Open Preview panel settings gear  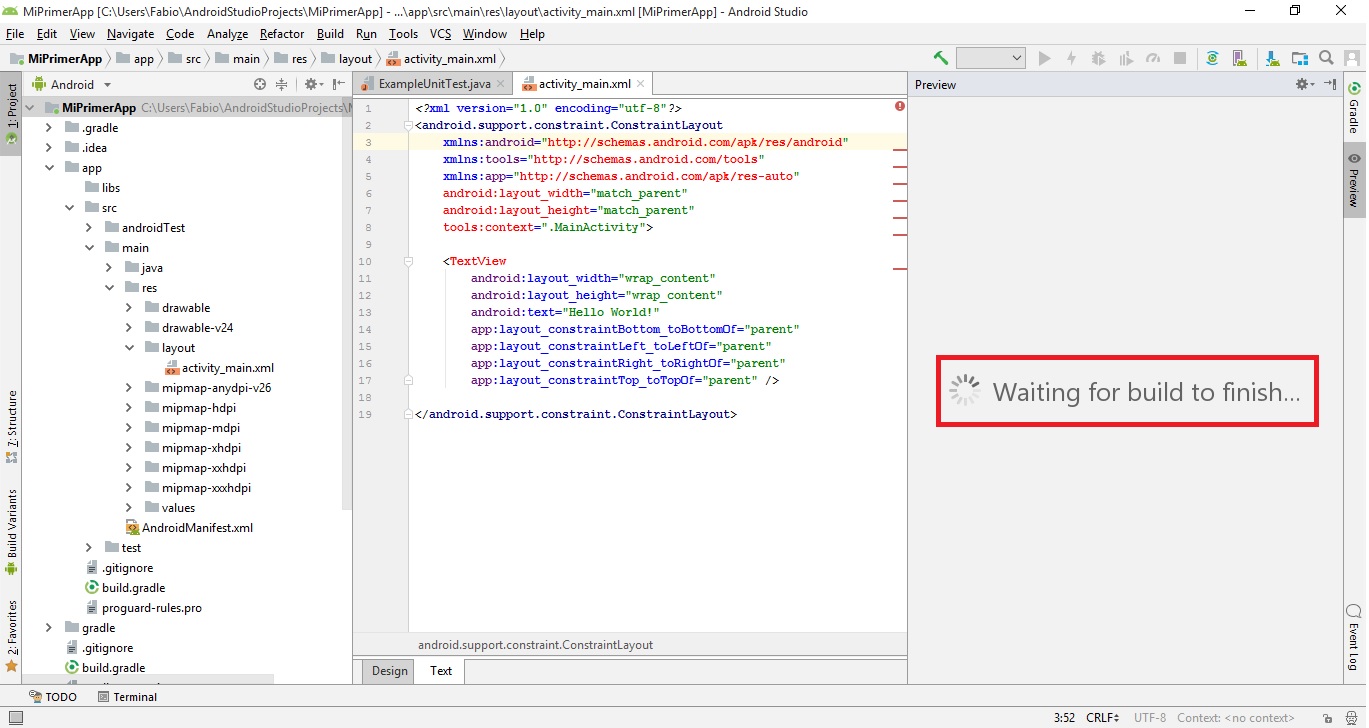coord(1304,85)
